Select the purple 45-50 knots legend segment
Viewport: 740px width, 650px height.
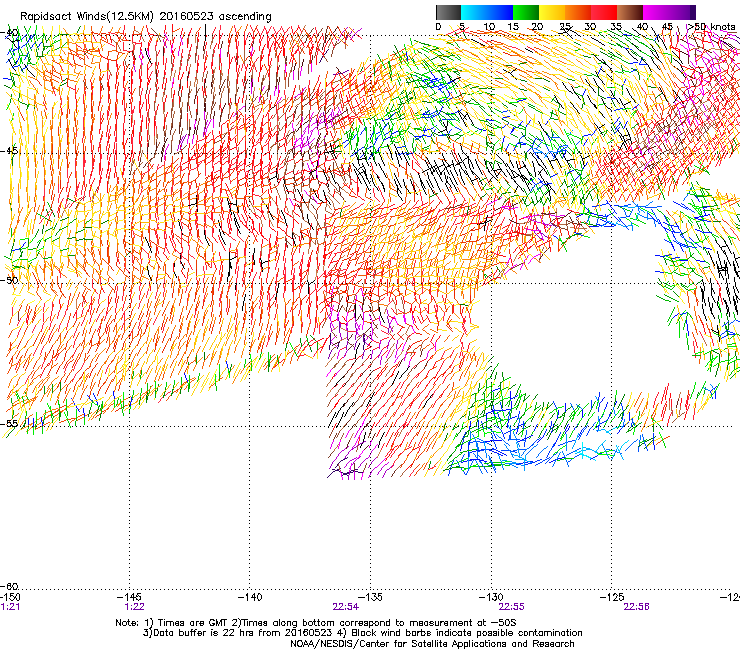(x=680, y=12)
